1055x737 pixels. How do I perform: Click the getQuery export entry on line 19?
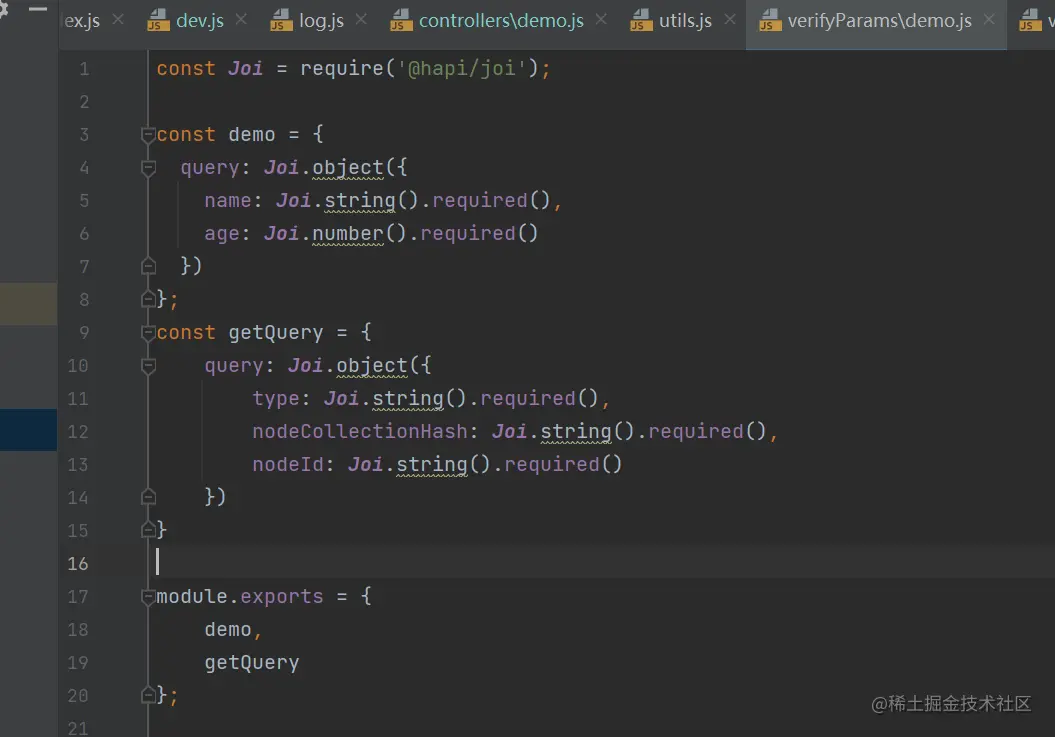point(252,663)
